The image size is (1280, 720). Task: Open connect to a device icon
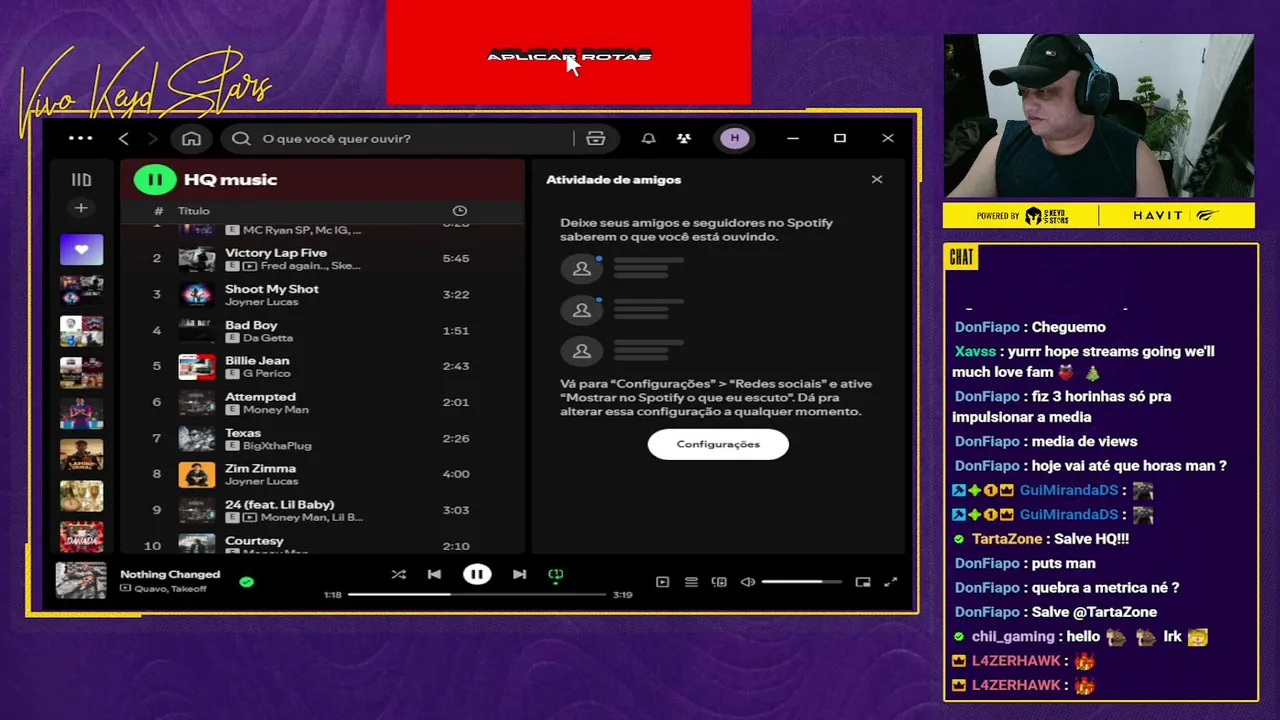(719, 582)
